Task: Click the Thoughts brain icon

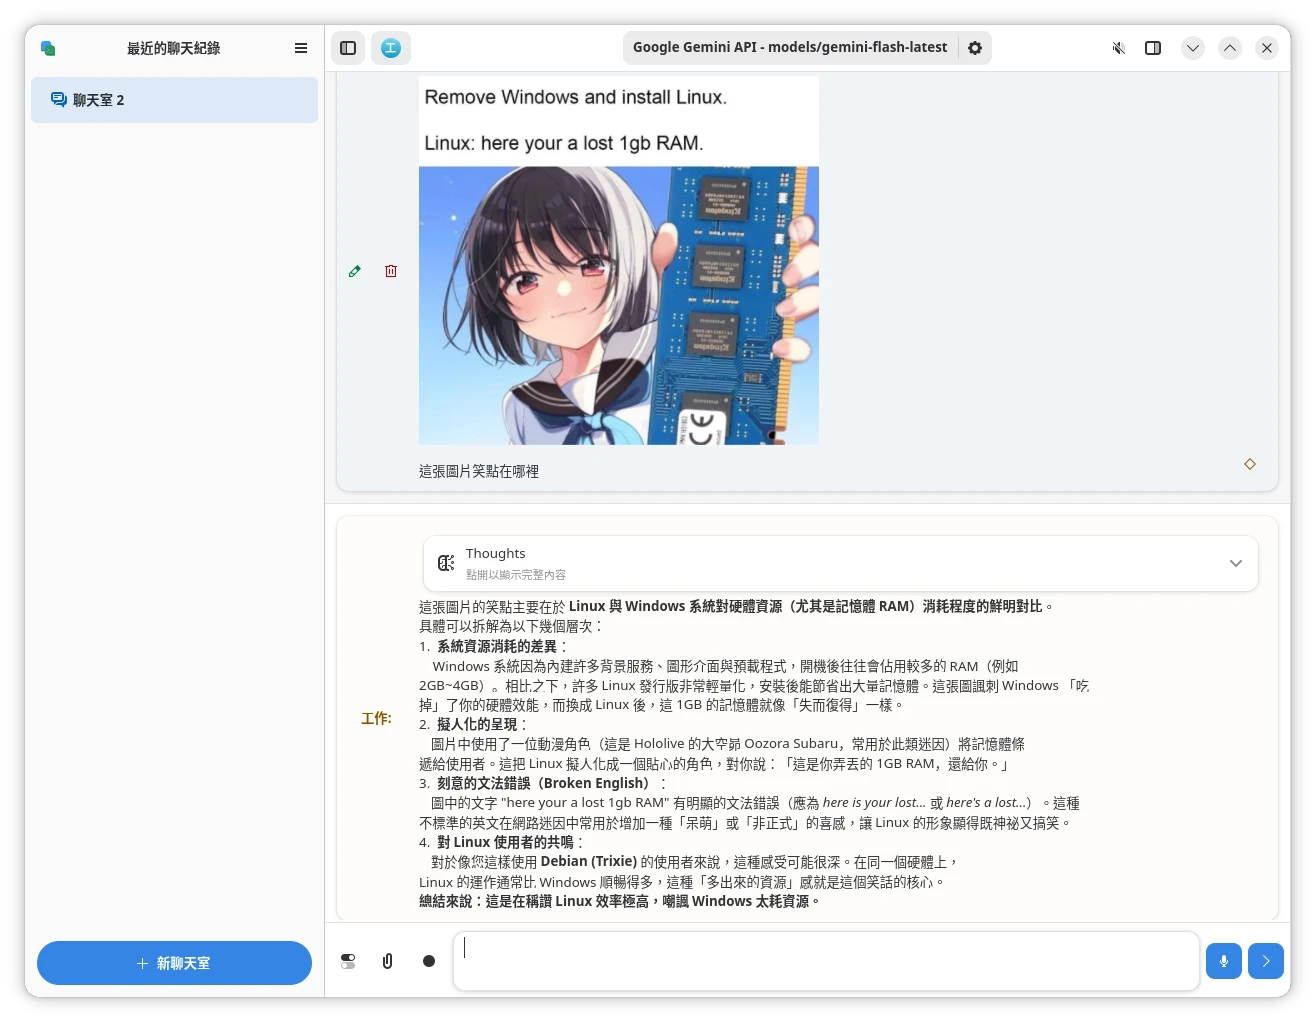Action: click(446, 563)
